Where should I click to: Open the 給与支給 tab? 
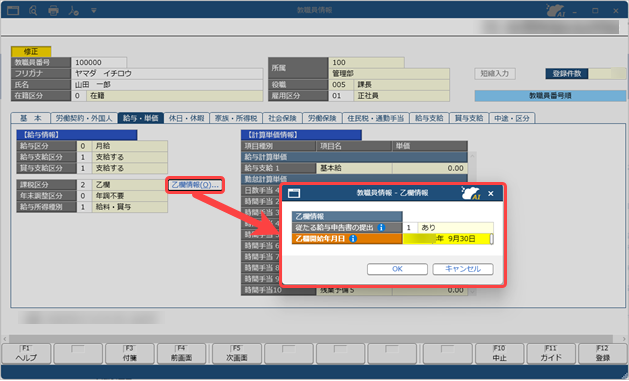429,118
